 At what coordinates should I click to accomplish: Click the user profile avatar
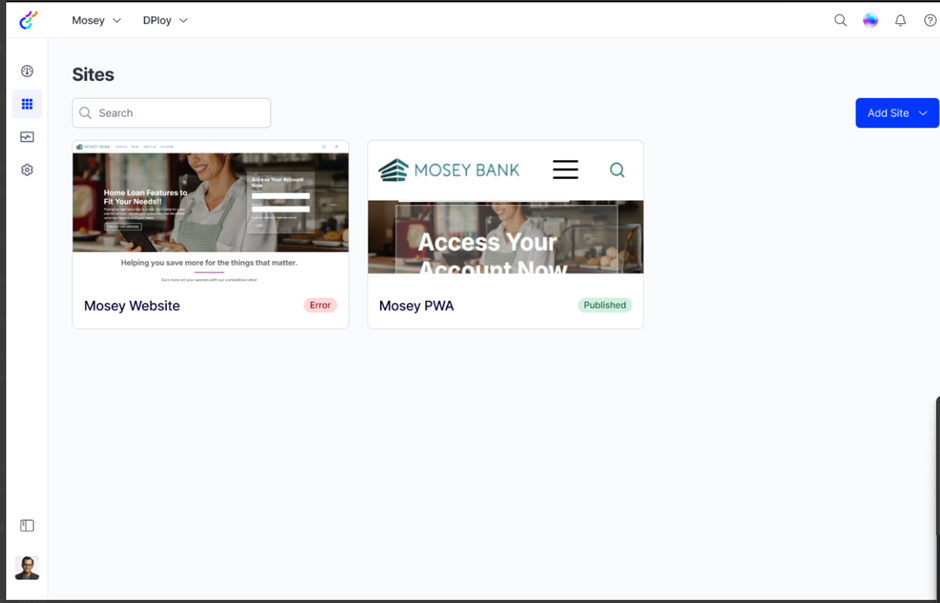(27, 568)
